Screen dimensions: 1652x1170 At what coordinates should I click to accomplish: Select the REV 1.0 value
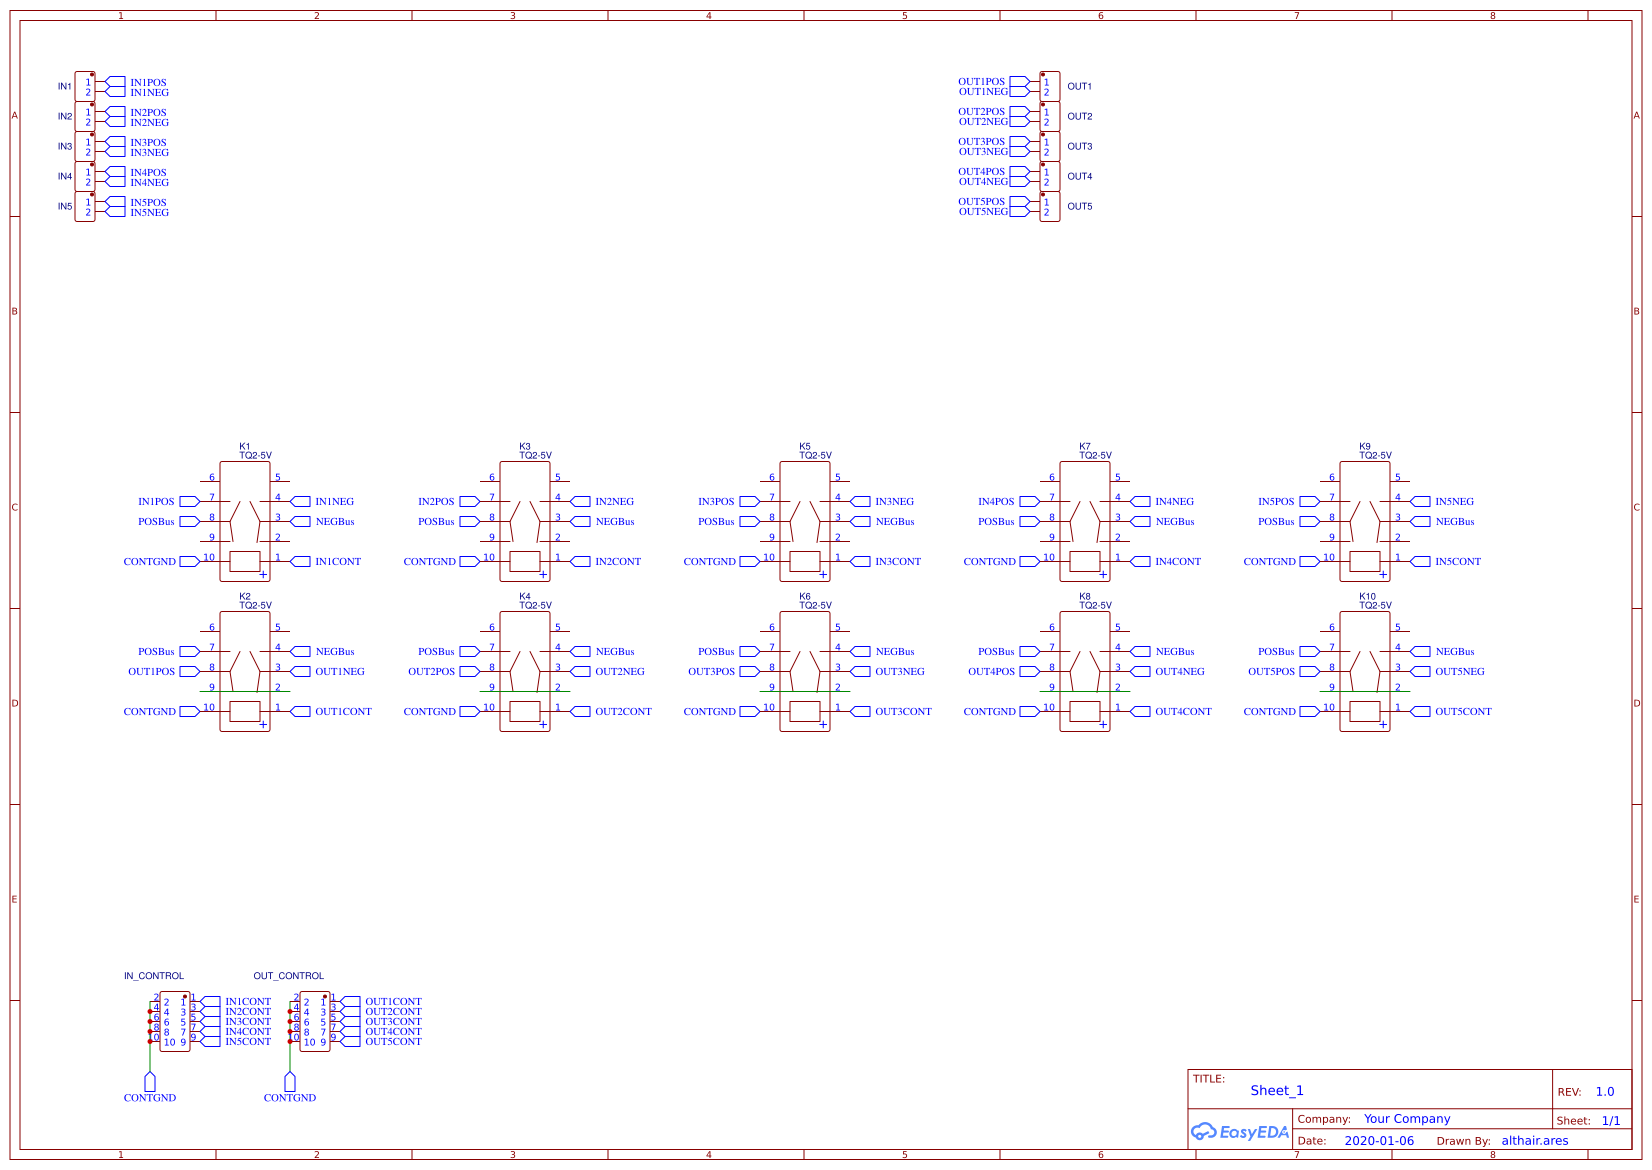click(x=1604, y=1092)
